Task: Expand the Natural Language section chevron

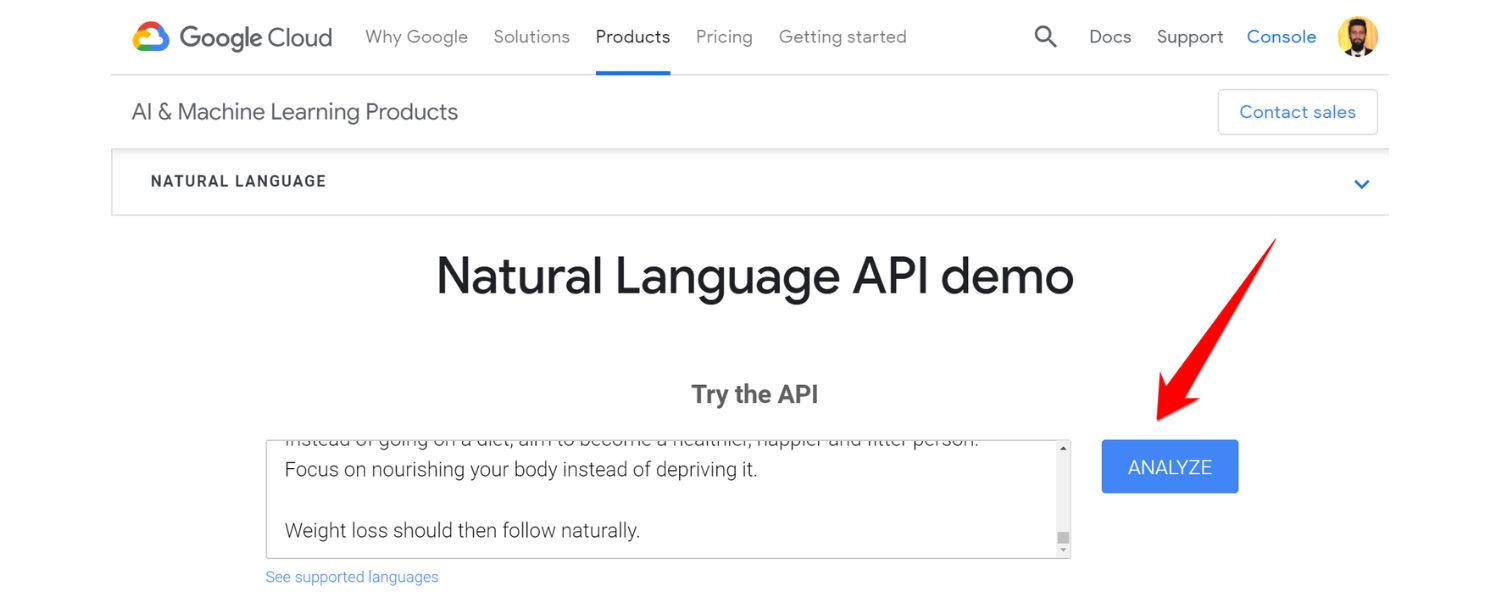Action: [1361, 184]
